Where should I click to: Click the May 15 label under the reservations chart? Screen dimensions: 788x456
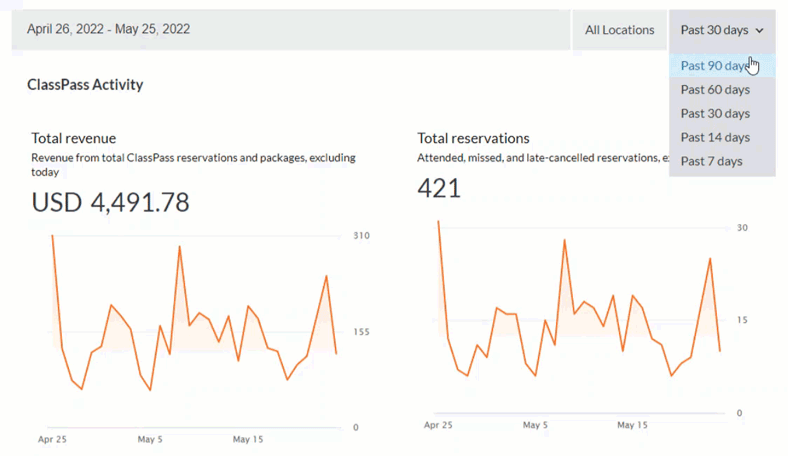point(632,425)
